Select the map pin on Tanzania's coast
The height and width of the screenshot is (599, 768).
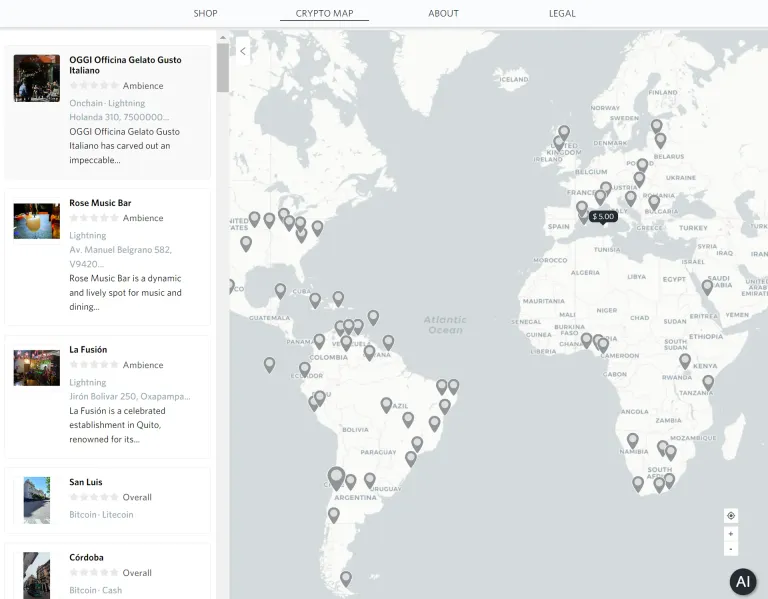click(708, 383)
